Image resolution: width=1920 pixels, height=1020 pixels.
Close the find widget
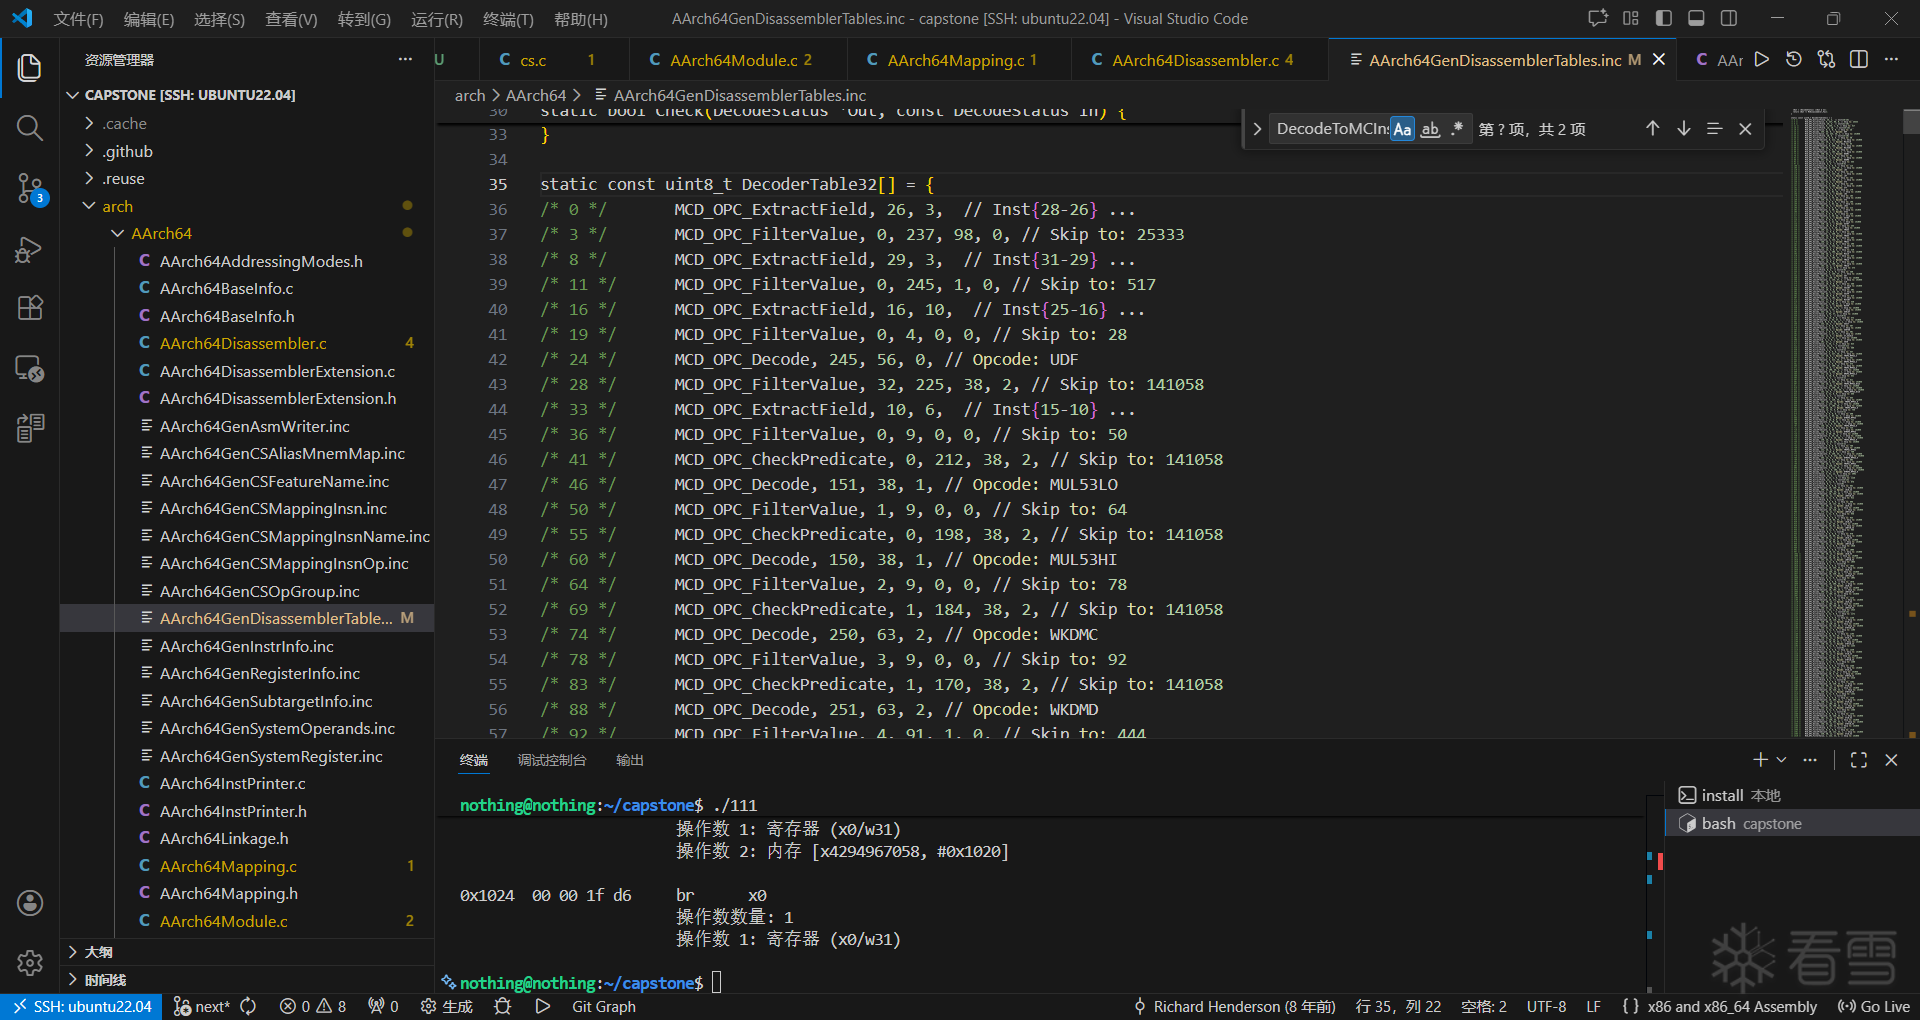(x=1745, y=129)
